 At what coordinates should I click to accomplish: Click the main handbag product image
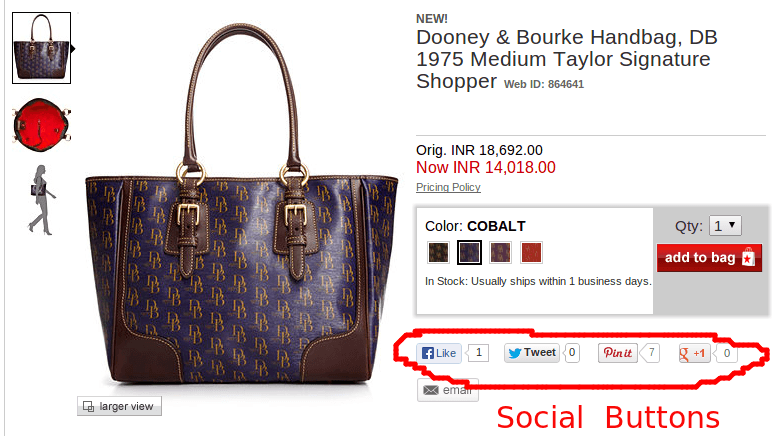[x=241, y=204]
